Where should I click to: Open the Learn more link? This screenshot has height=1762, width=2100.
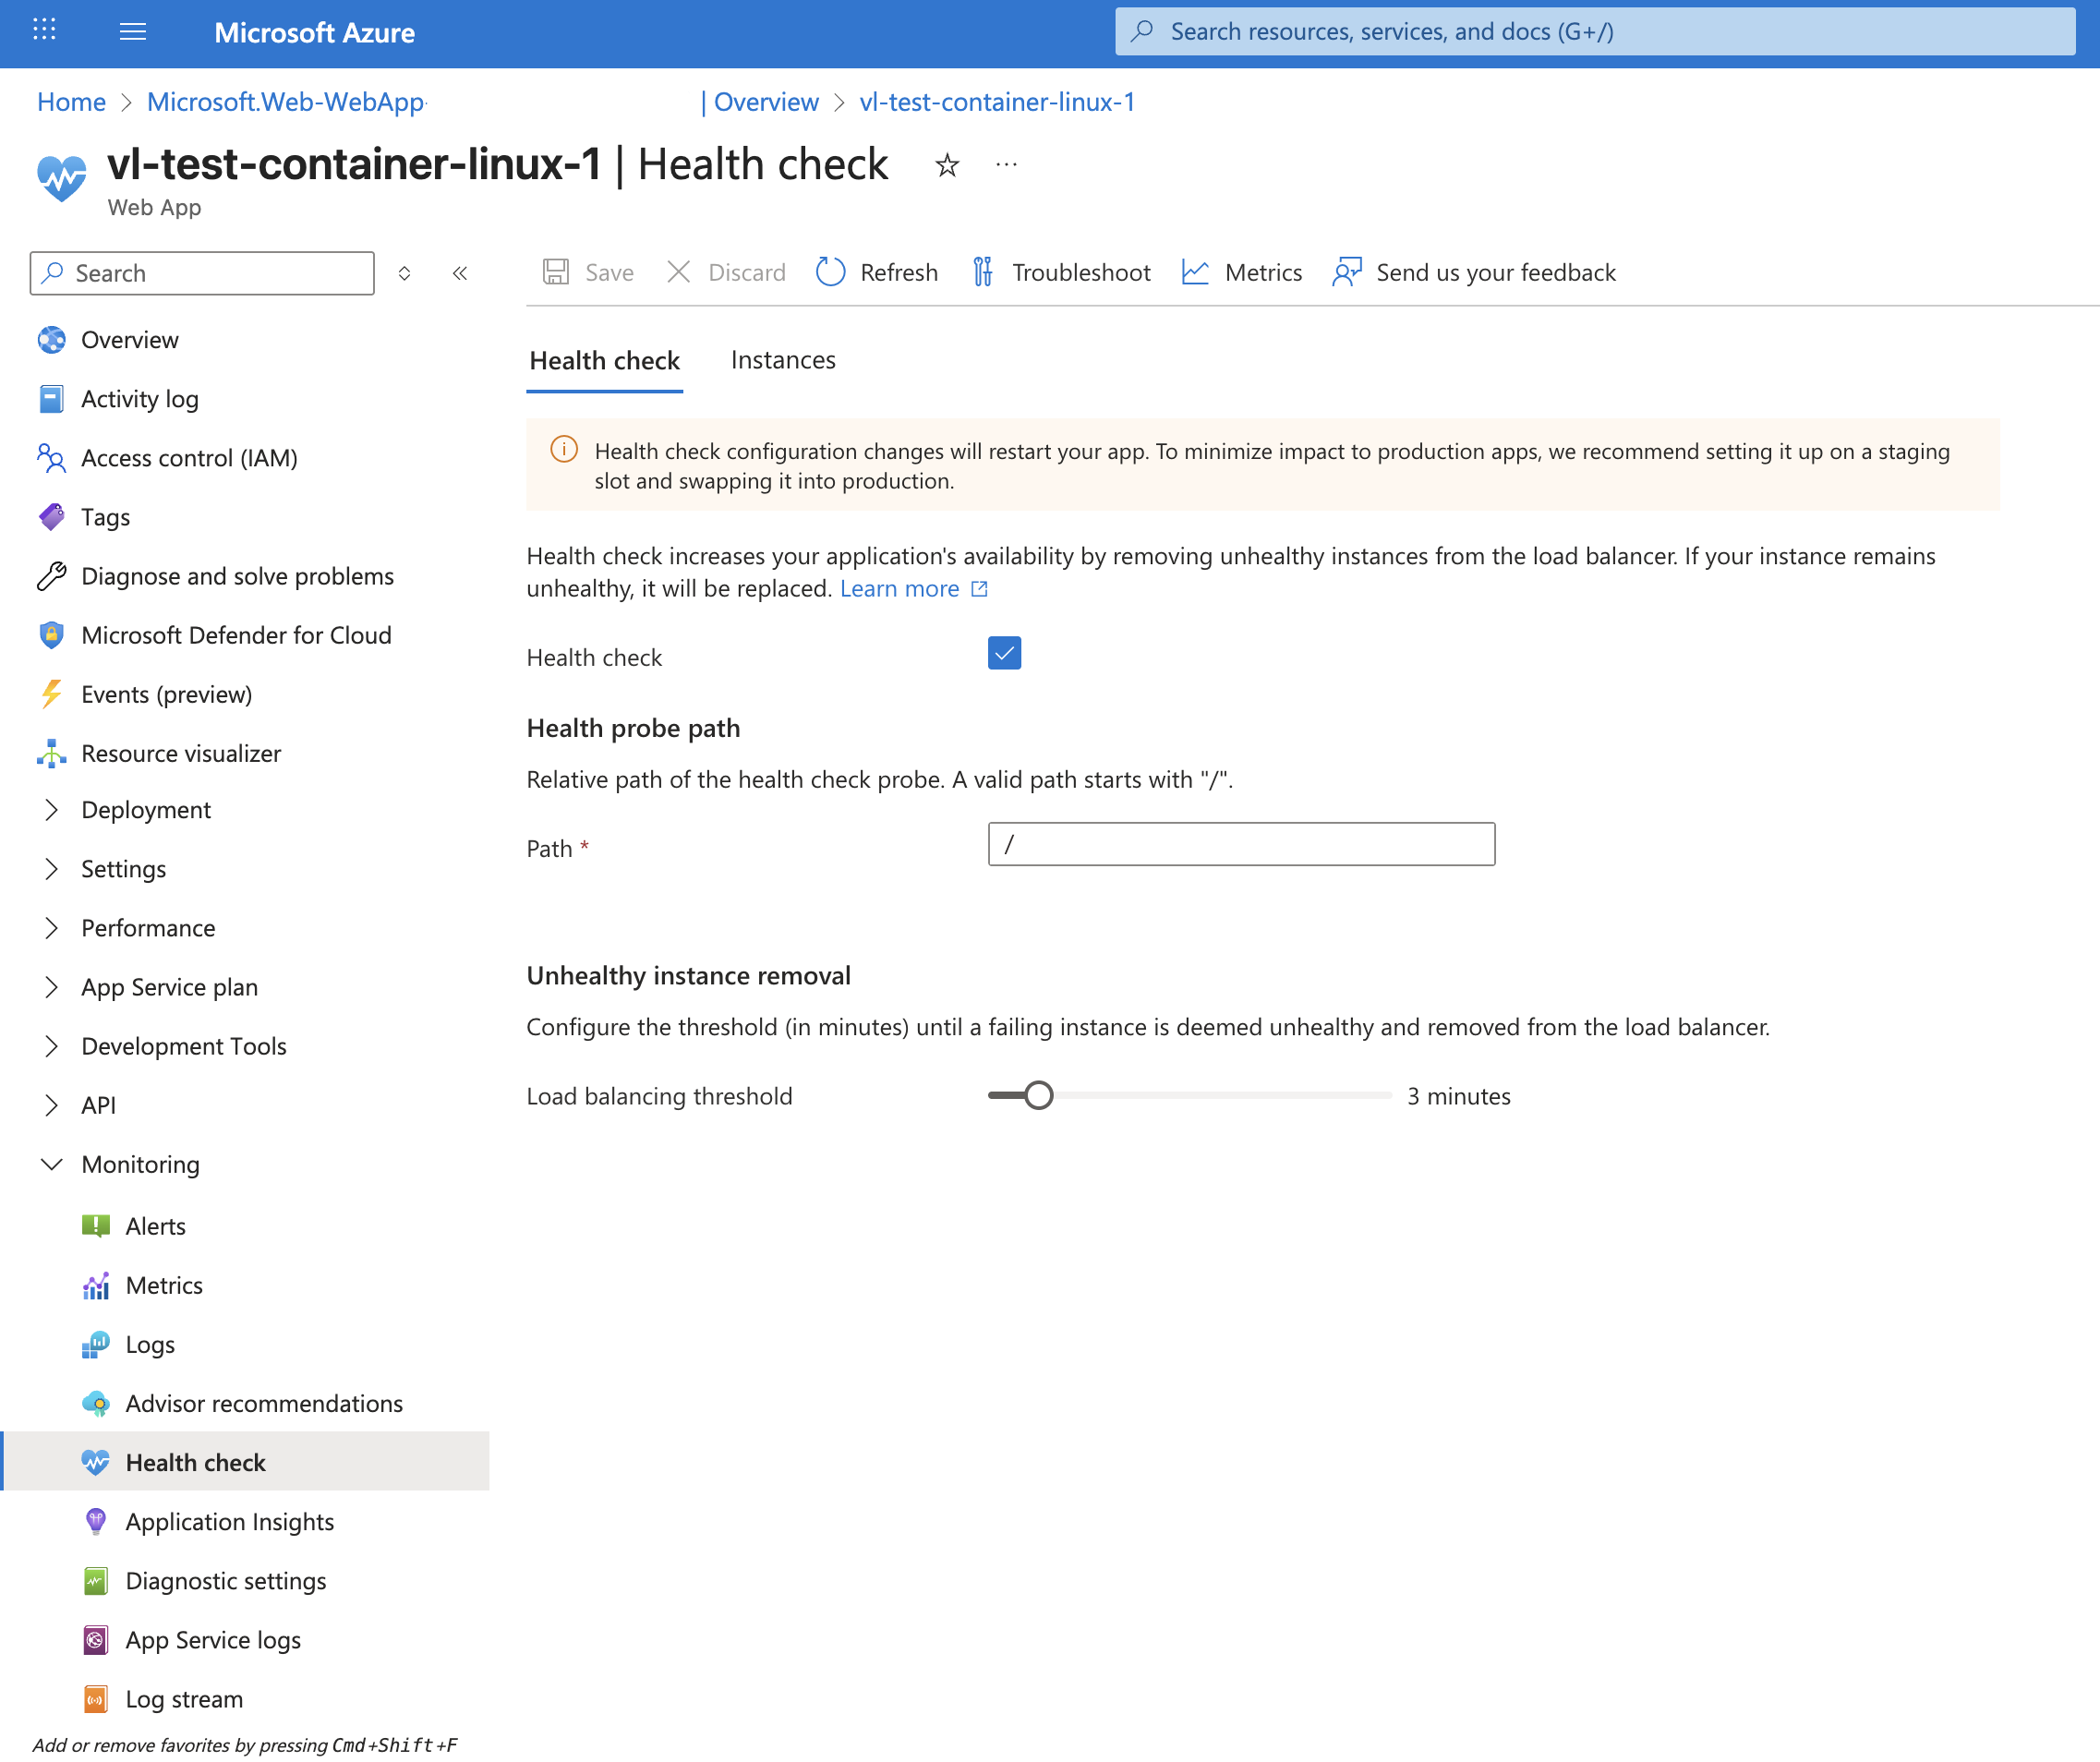tap(900, 588)
